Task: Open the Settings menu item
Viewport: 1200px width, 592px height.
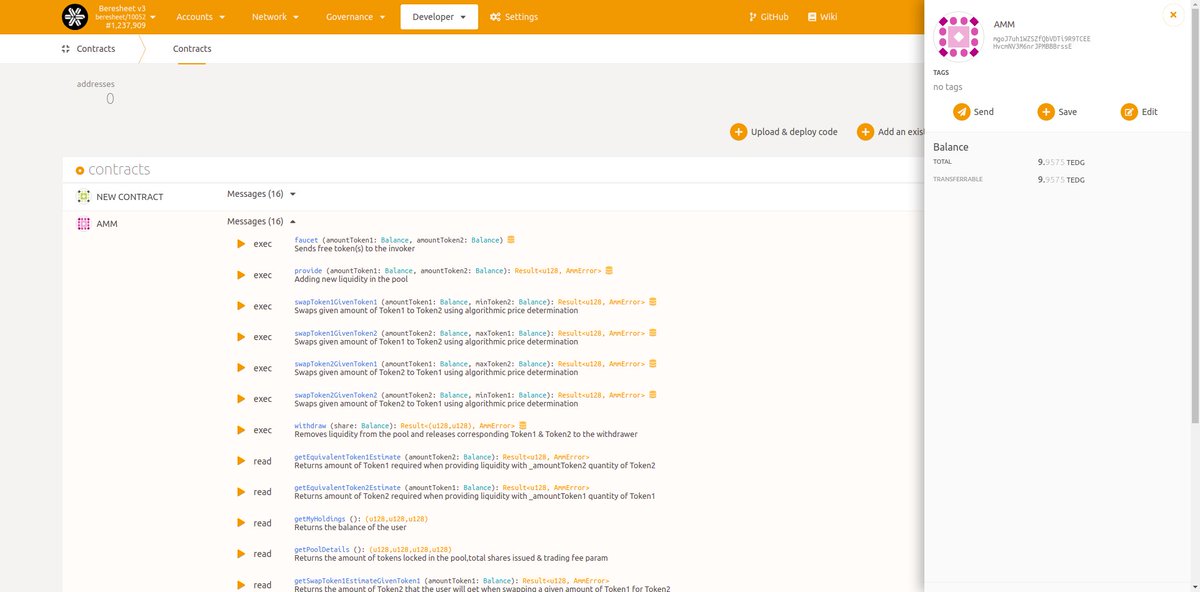Action: click(x=514, y=17)
